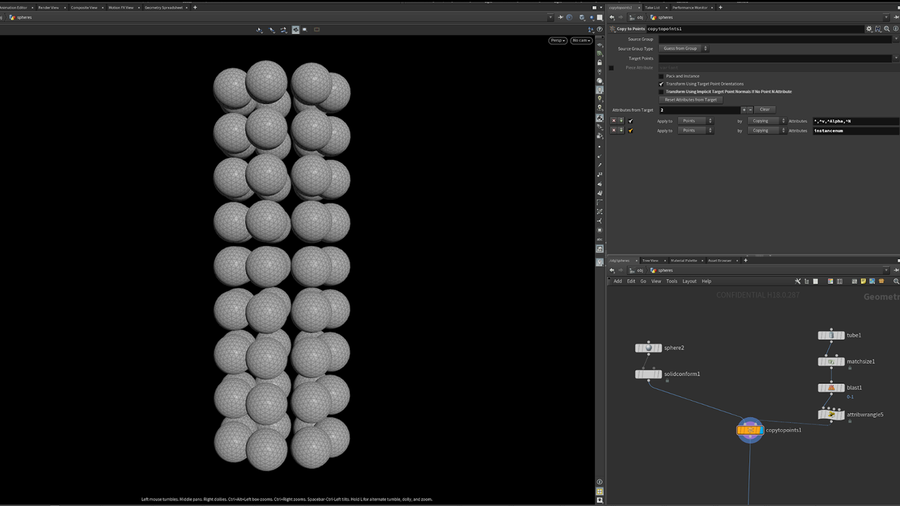Open the No cam viewport dropdown
Viewport: 900px width, 506px height.
[581, 40]
